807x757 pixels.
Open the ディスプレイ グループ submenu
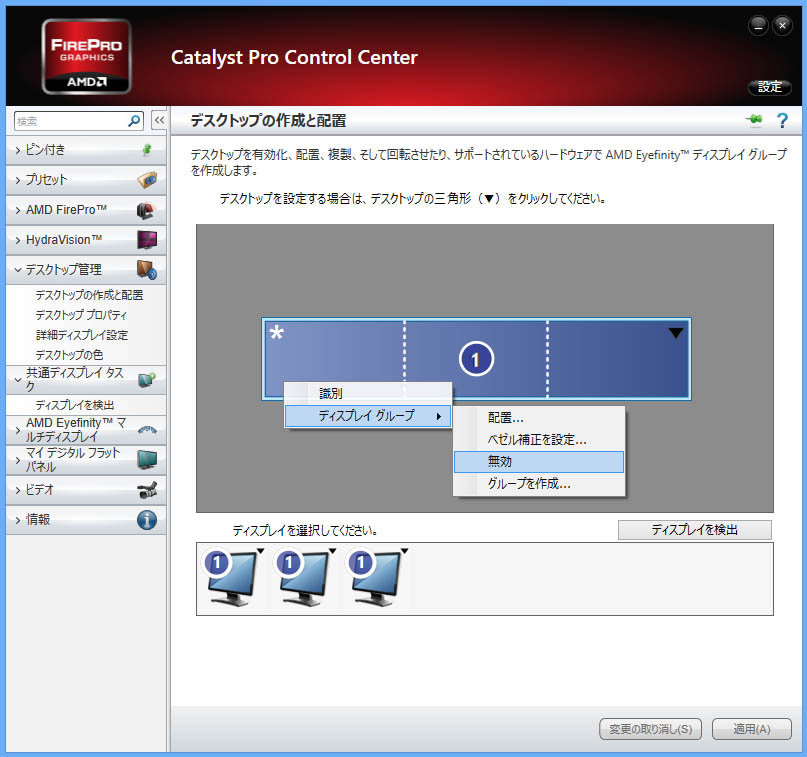[368, 416]
